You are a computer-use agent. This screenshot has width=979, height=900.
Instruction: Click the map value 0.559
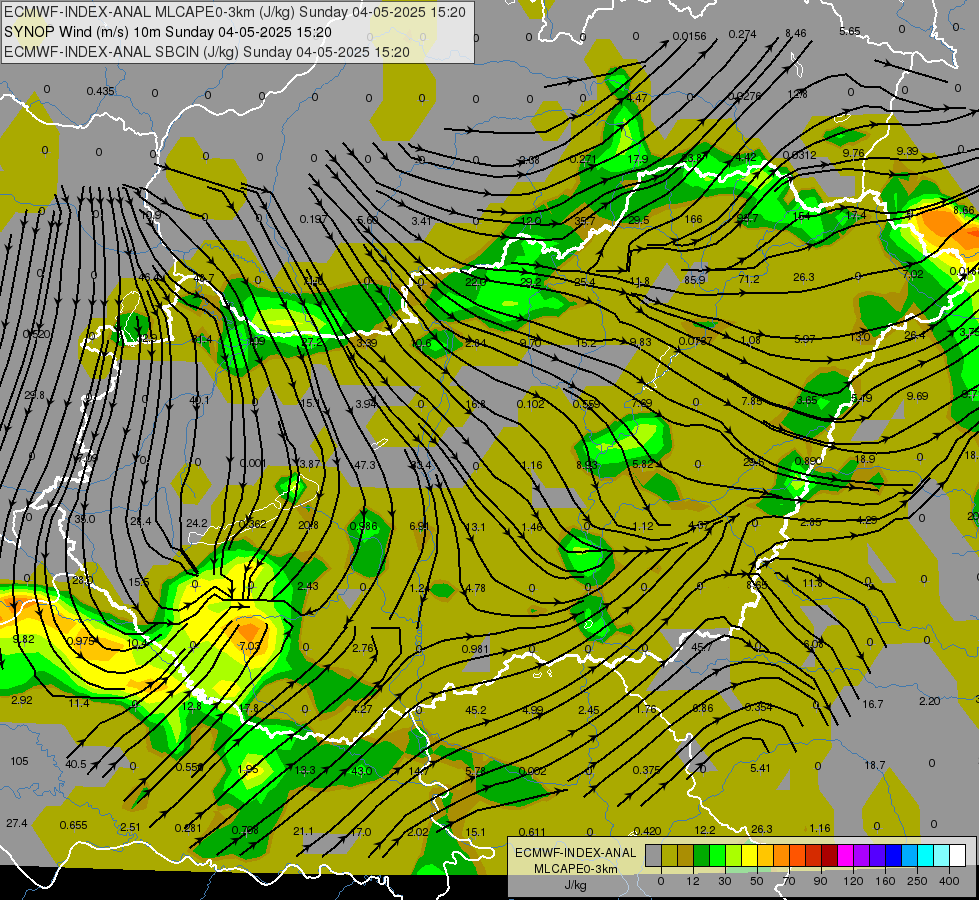coord(586,404)
